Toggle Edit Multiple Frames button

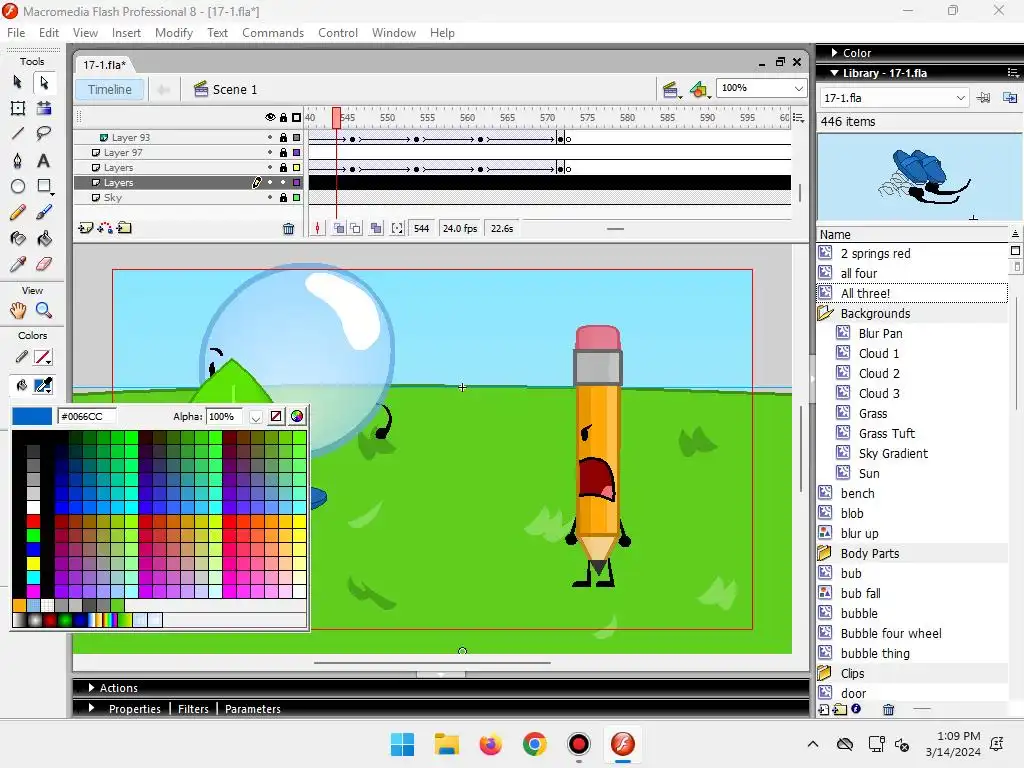pyautogui.click(x=376, y=229)
